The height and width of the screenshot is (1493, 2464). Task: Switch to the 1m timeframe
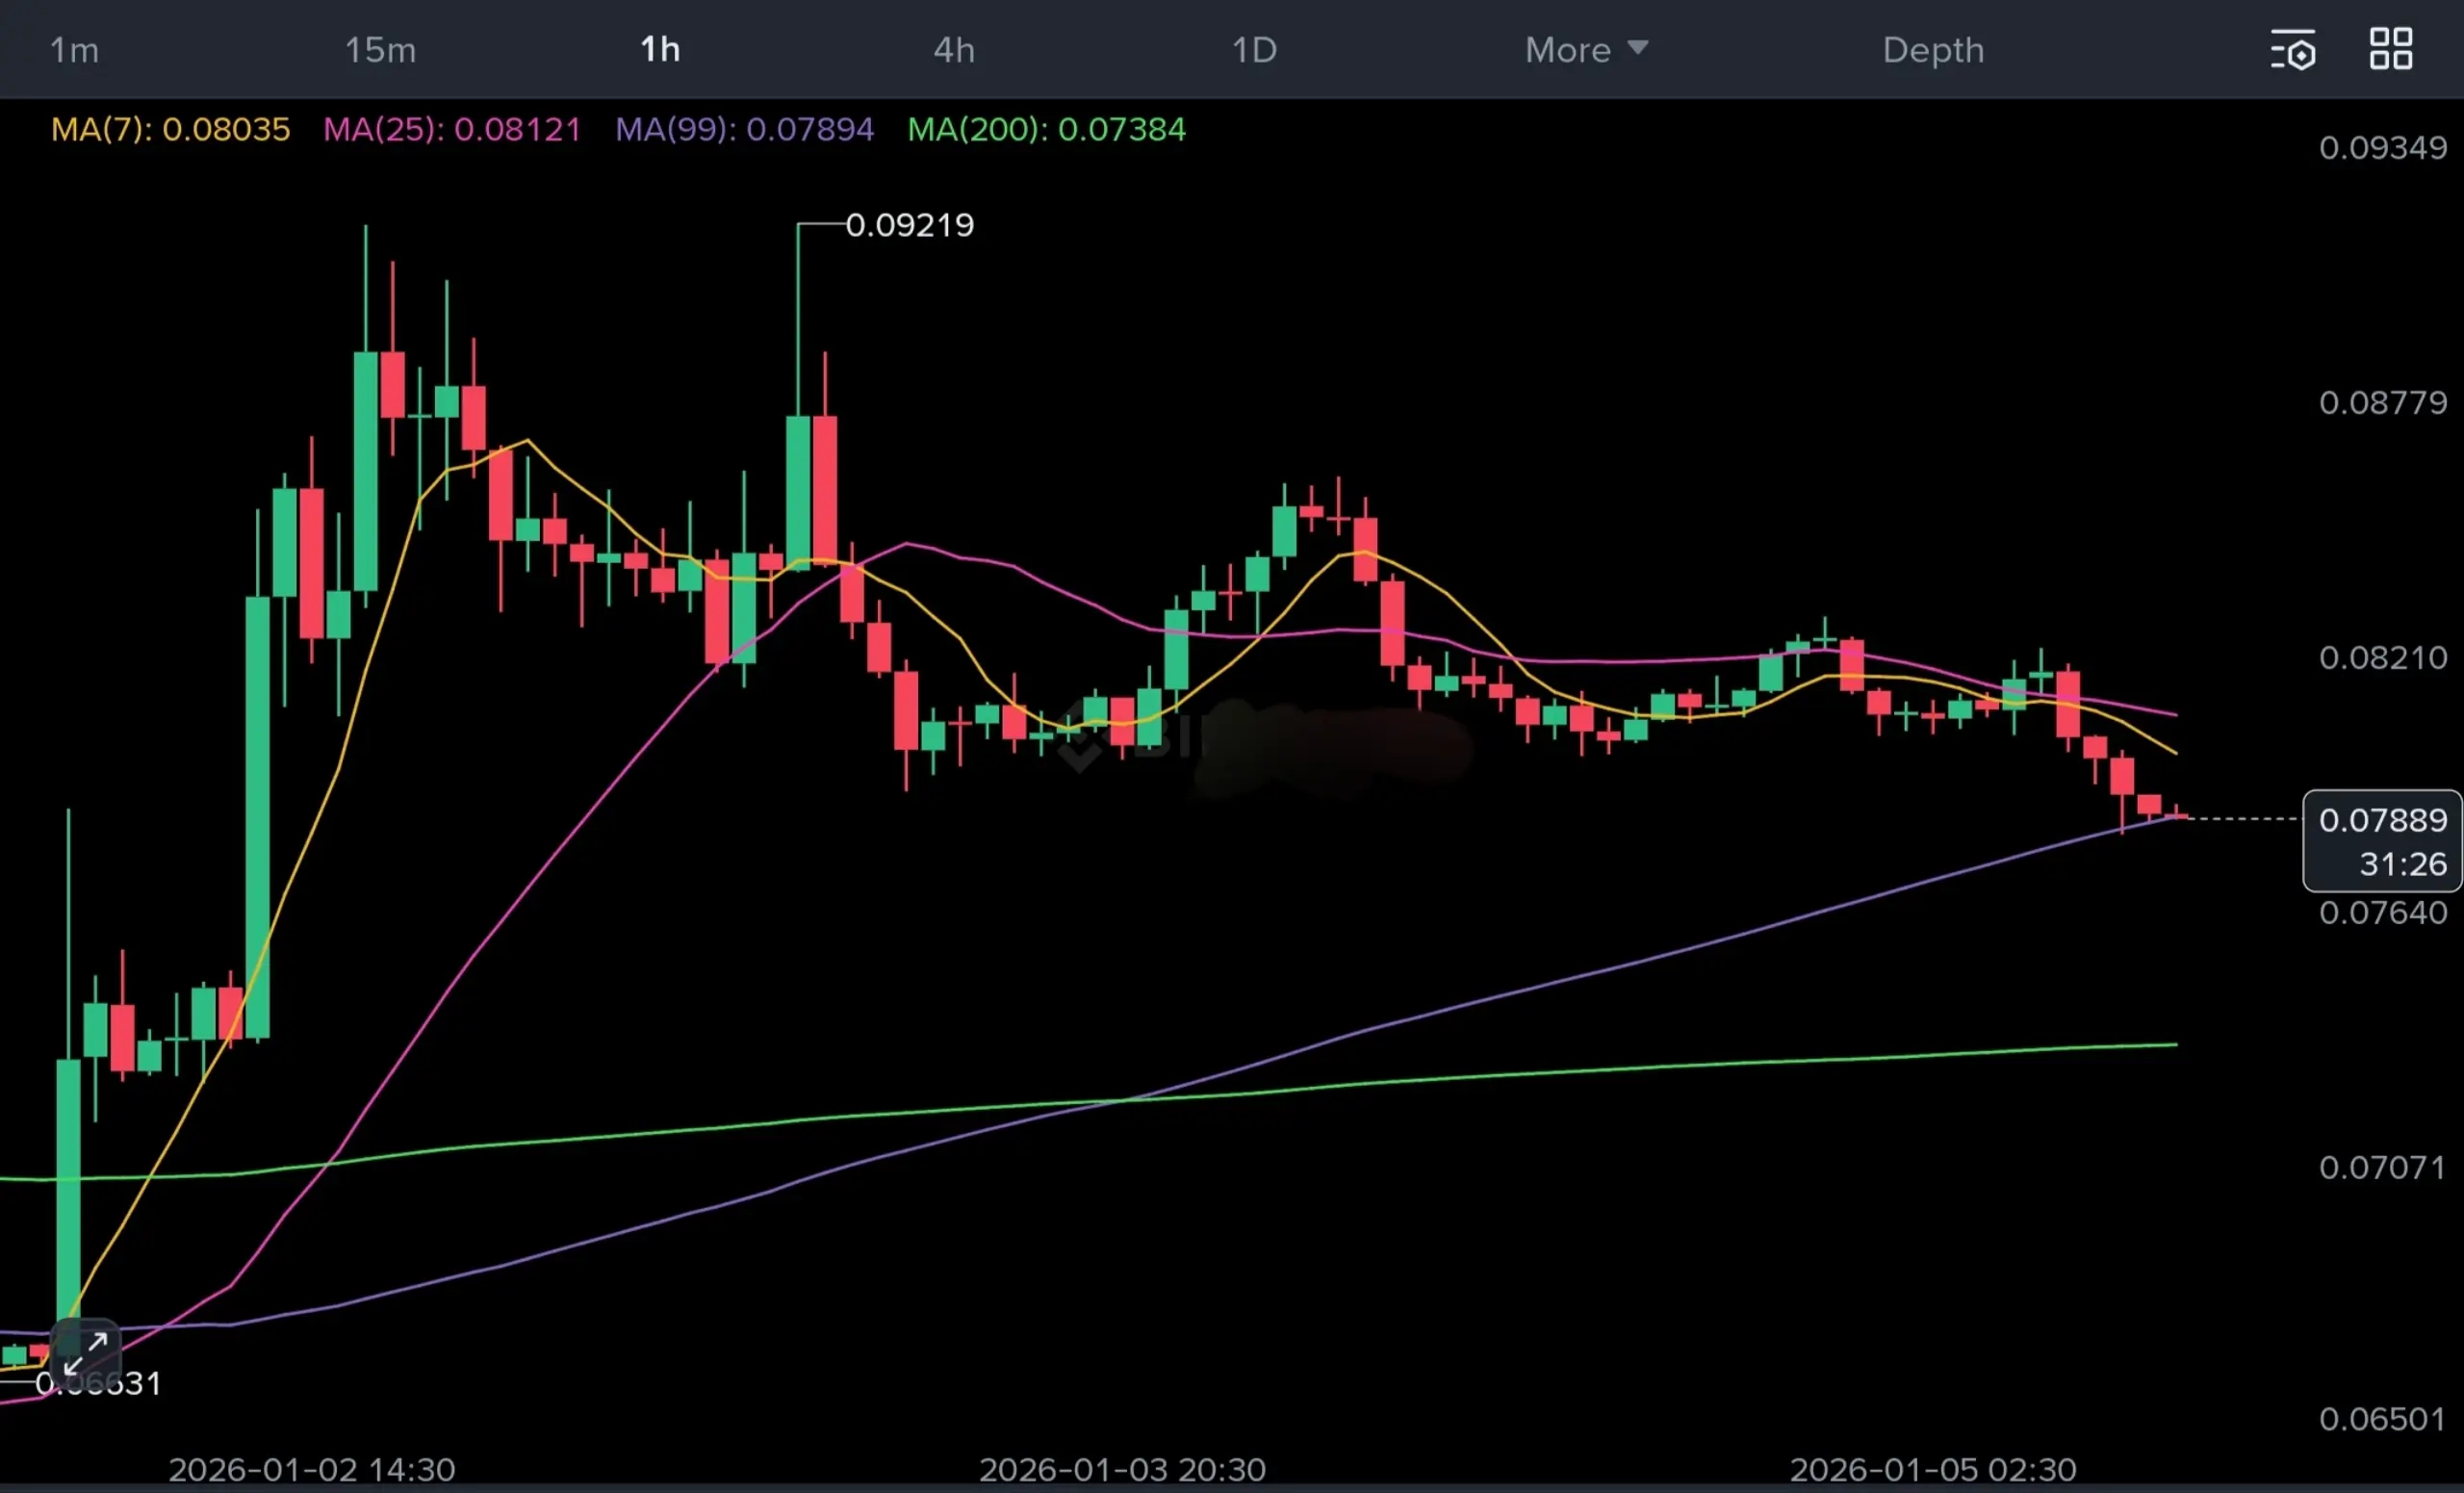(x=74, y=50)
